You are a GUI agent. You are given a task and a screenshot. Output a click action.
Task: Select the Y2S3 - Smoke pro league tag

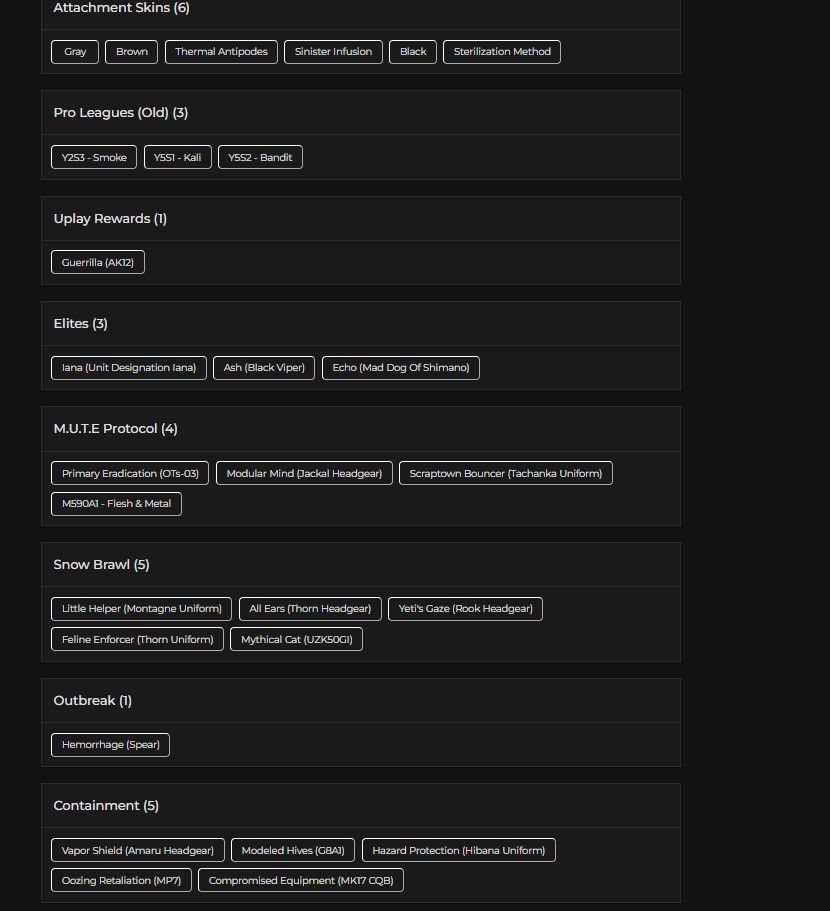pos(94,157)
